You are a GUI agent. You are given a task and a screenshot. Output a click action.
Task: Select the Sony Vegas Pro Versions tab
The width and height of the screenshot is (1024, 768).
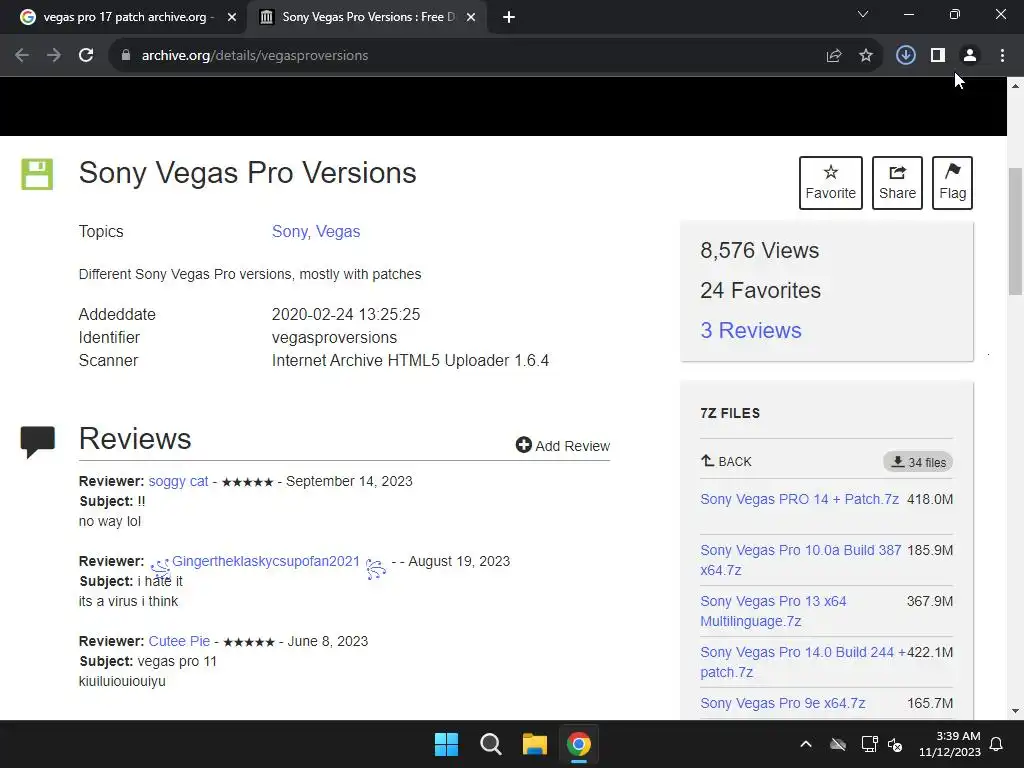pos(366,17)
